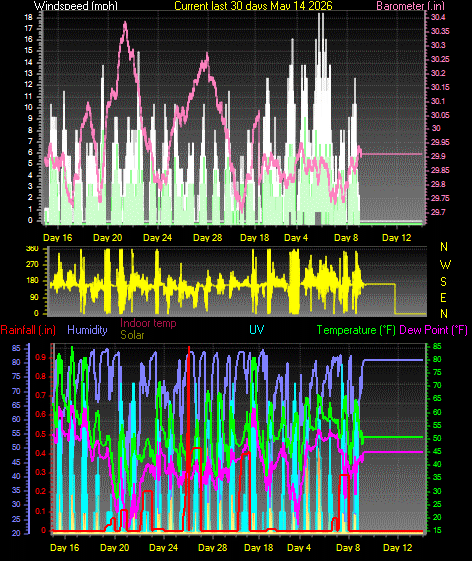472x561 pixels.
Task: Select the 45 temperature scale value
Action: click(x=437, y=452)
